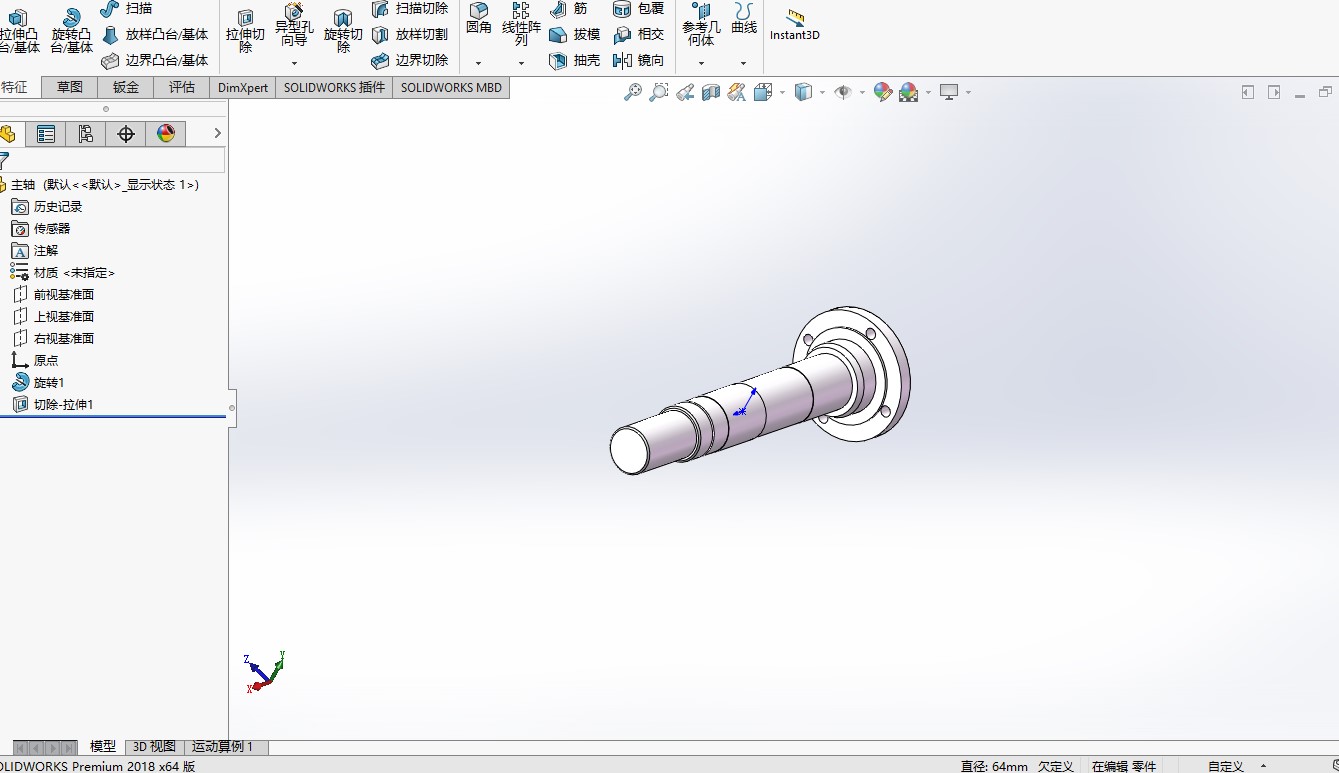Select the 旋转切除 revolved cut tool
The width and height of the screenshot is (1339, 773).
(x=343, y=30)
